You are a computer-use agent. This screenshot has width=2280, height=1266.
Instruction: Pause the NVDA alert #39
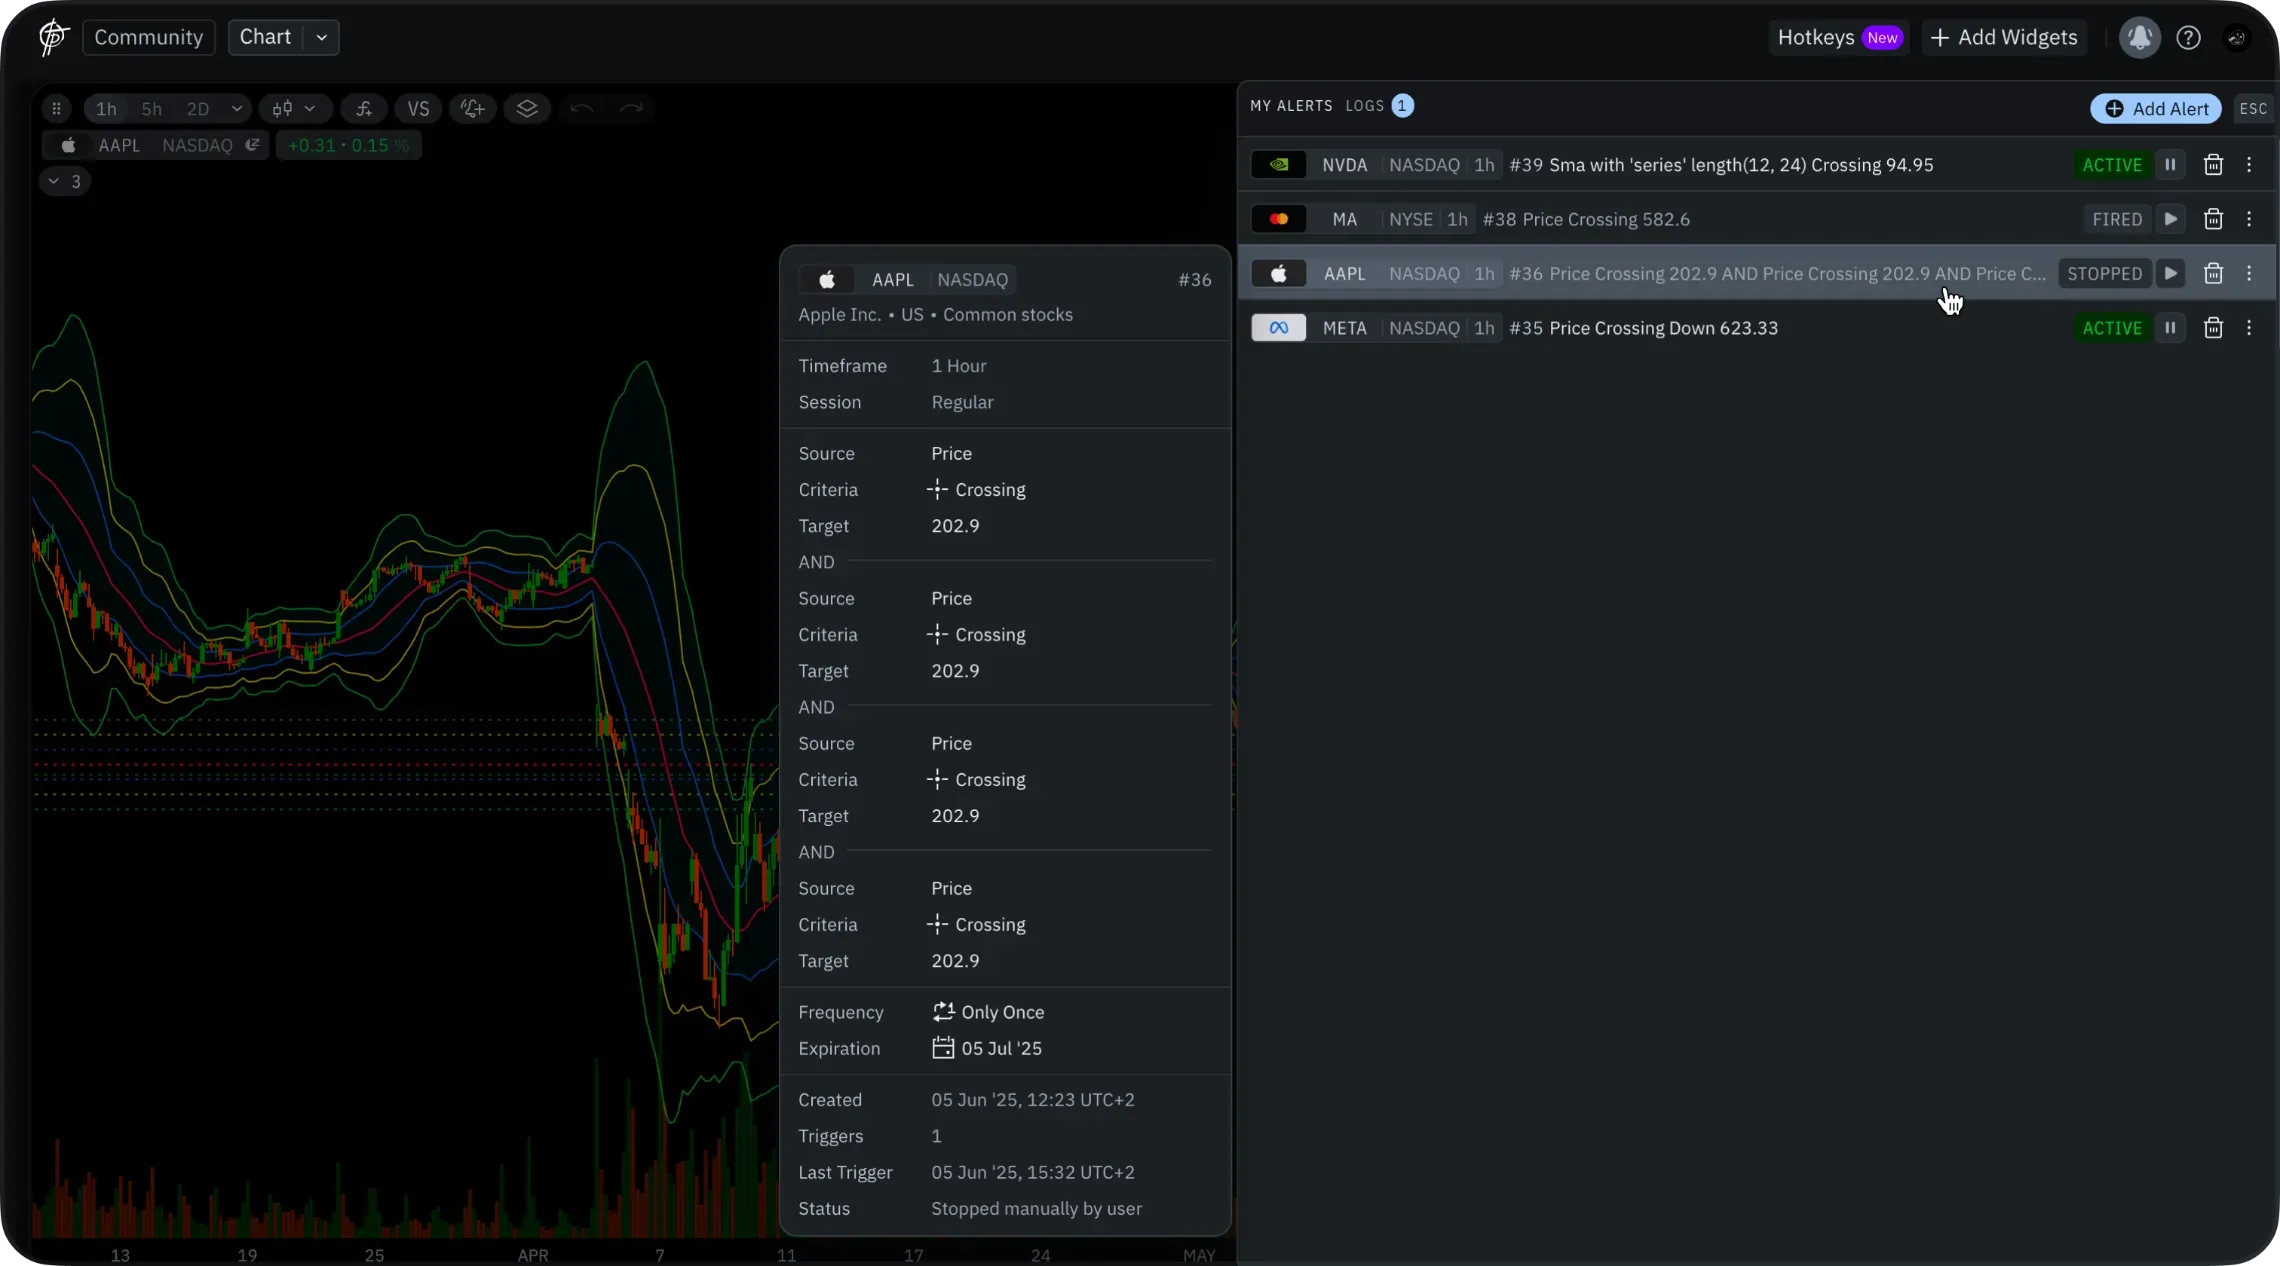(x=2170, y=164)
